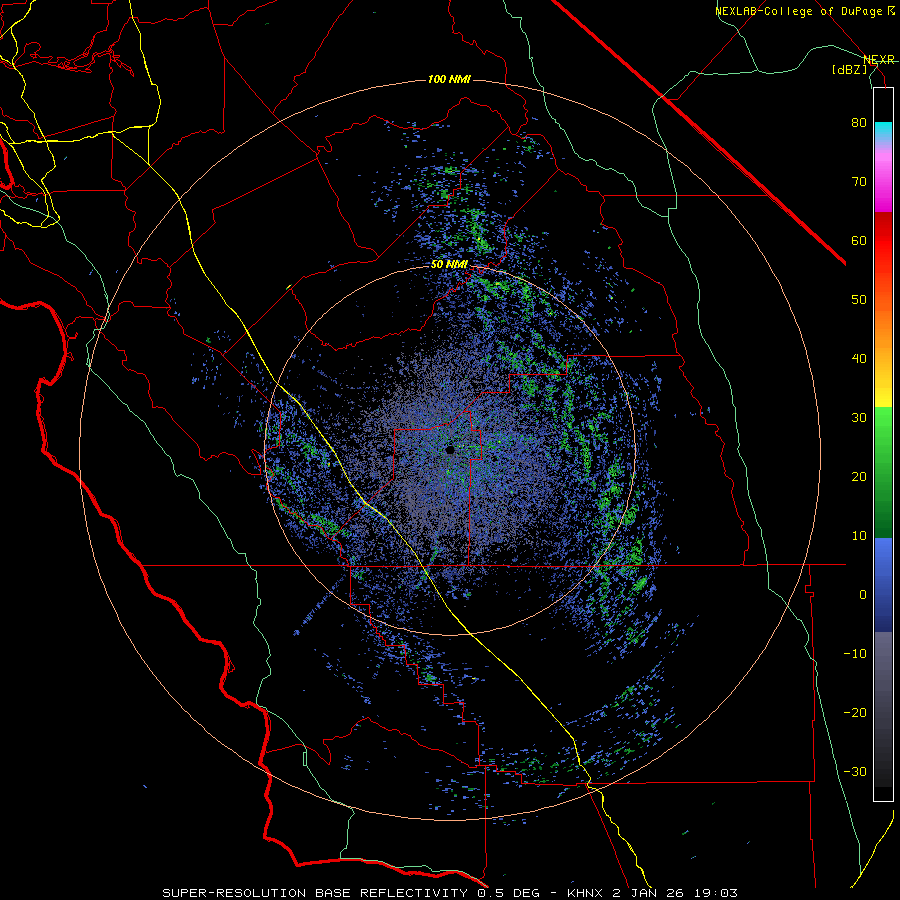
Task: Click the 20 value on the dBZ scale
Action: tap(859, 476)
